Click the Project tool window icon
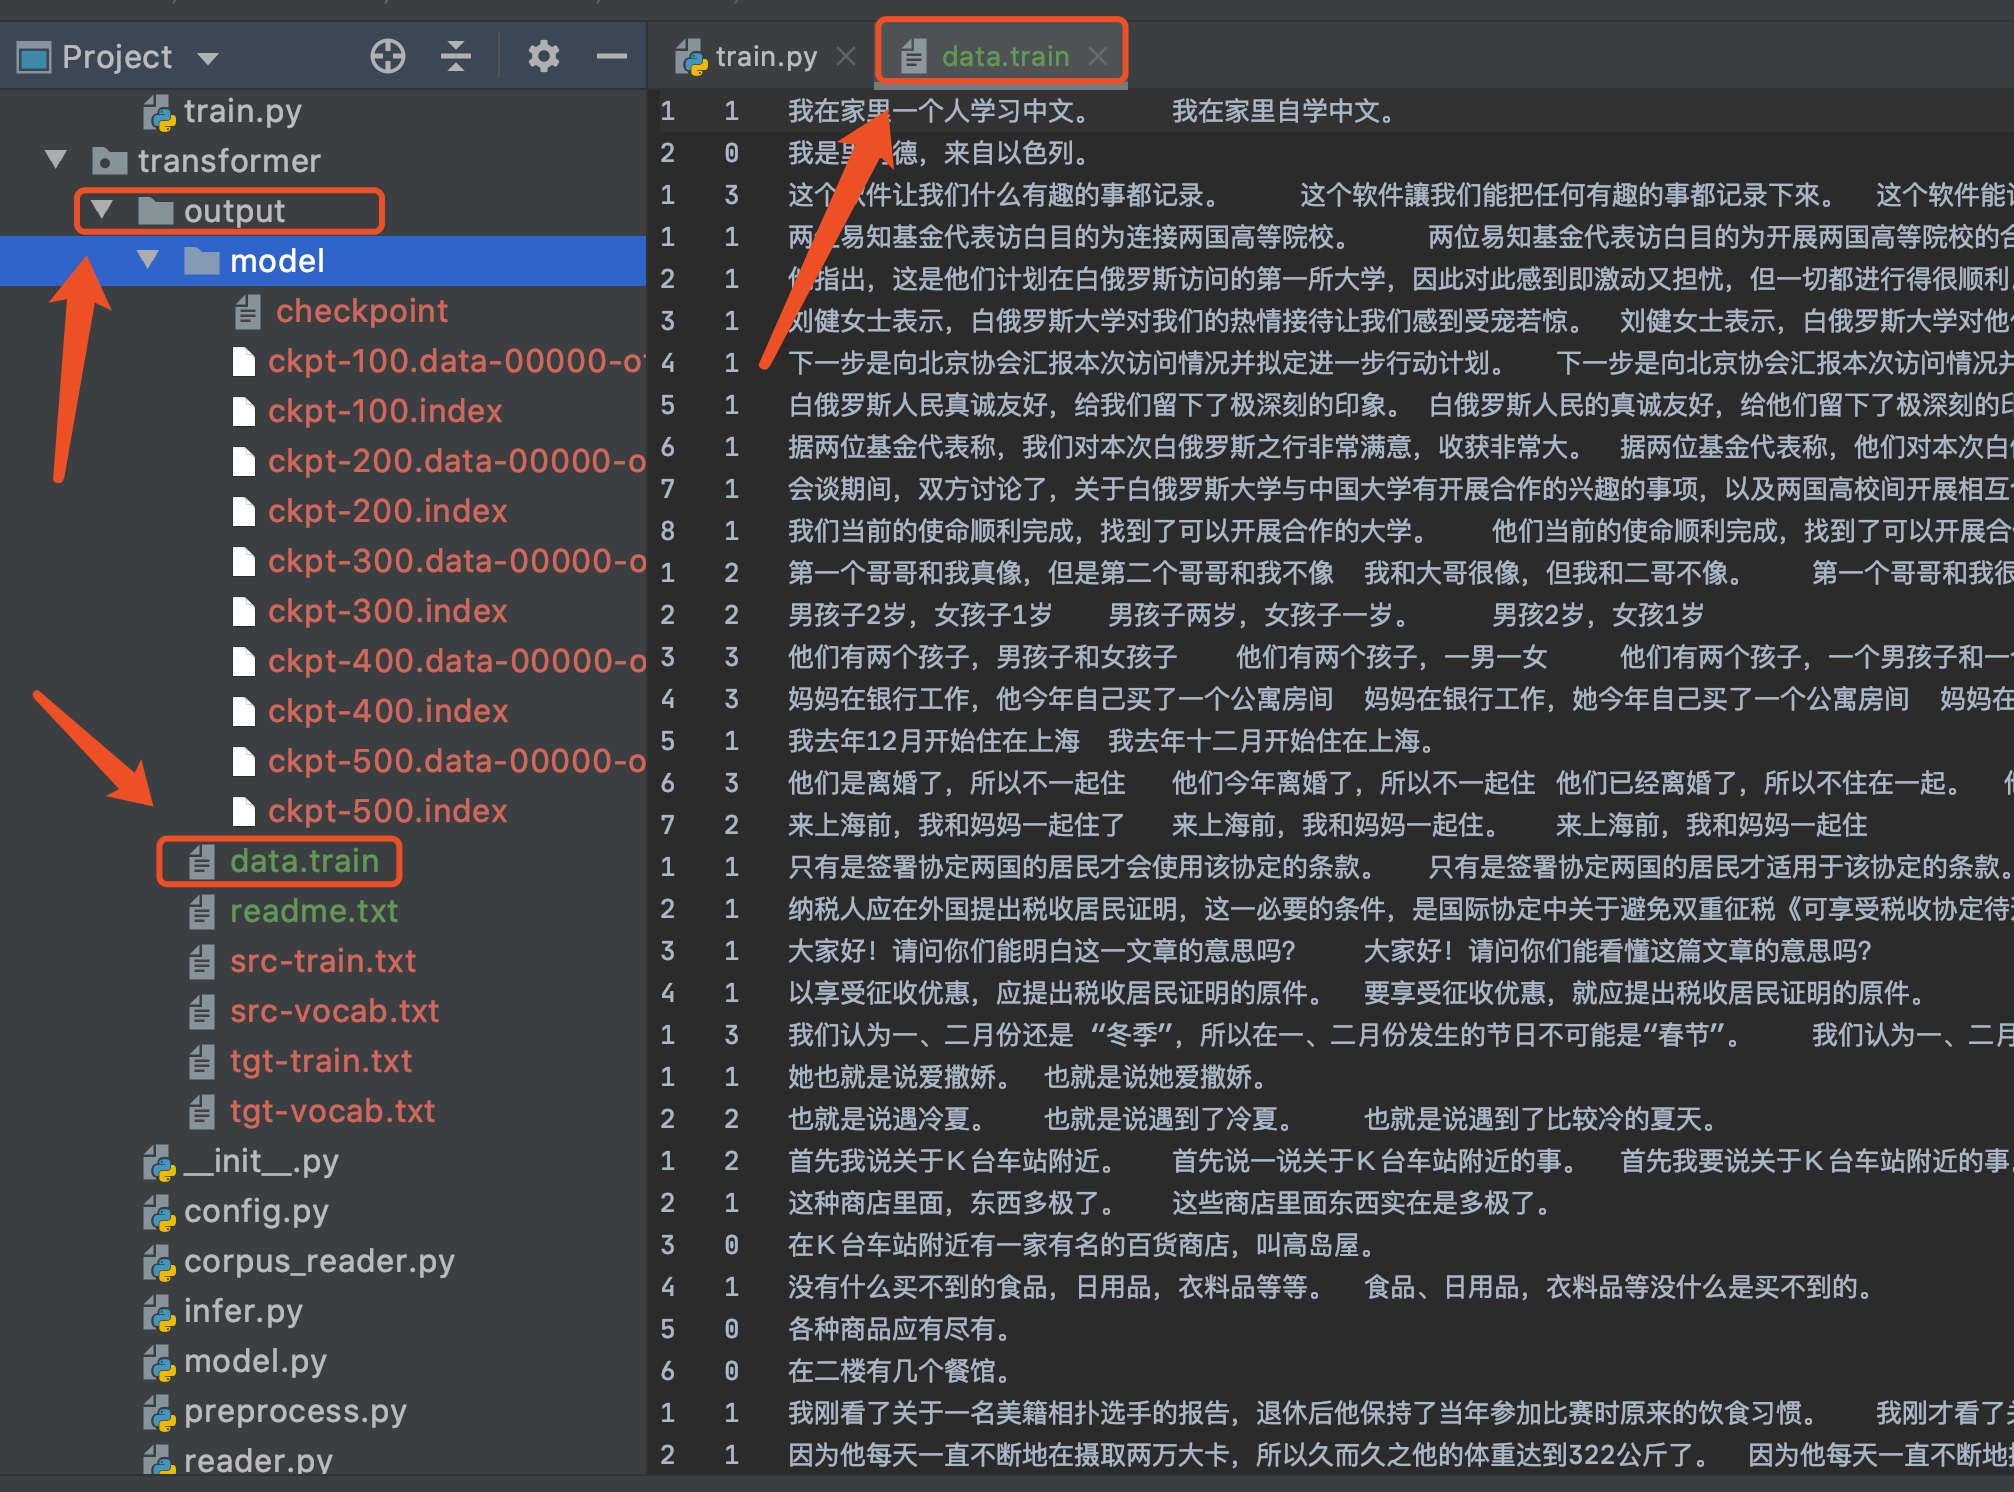The height and width of the screenshot is (1492, 2014). point(33,56)
